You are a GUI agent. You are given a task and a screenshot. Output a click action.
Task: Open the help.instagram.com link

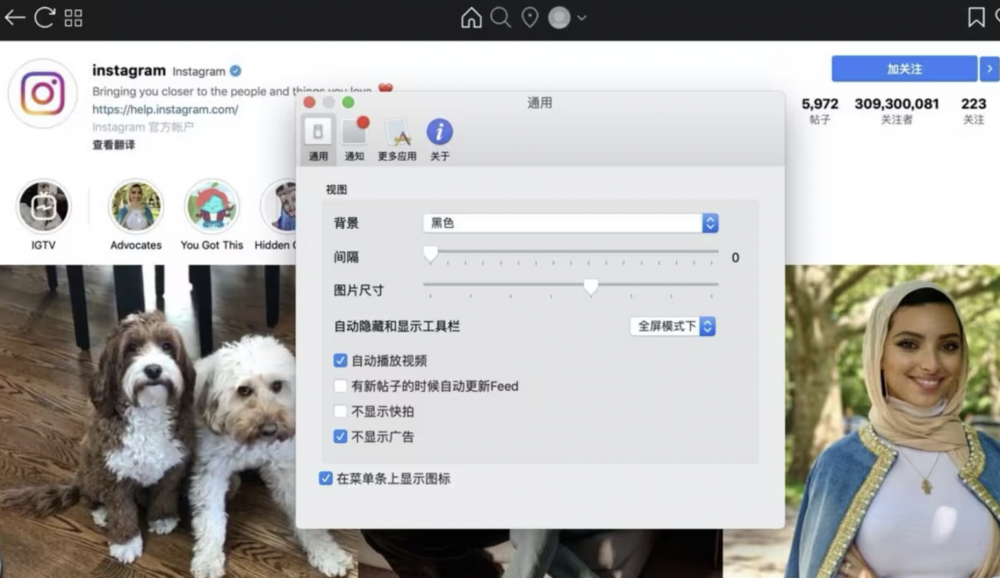coord(165,109)
